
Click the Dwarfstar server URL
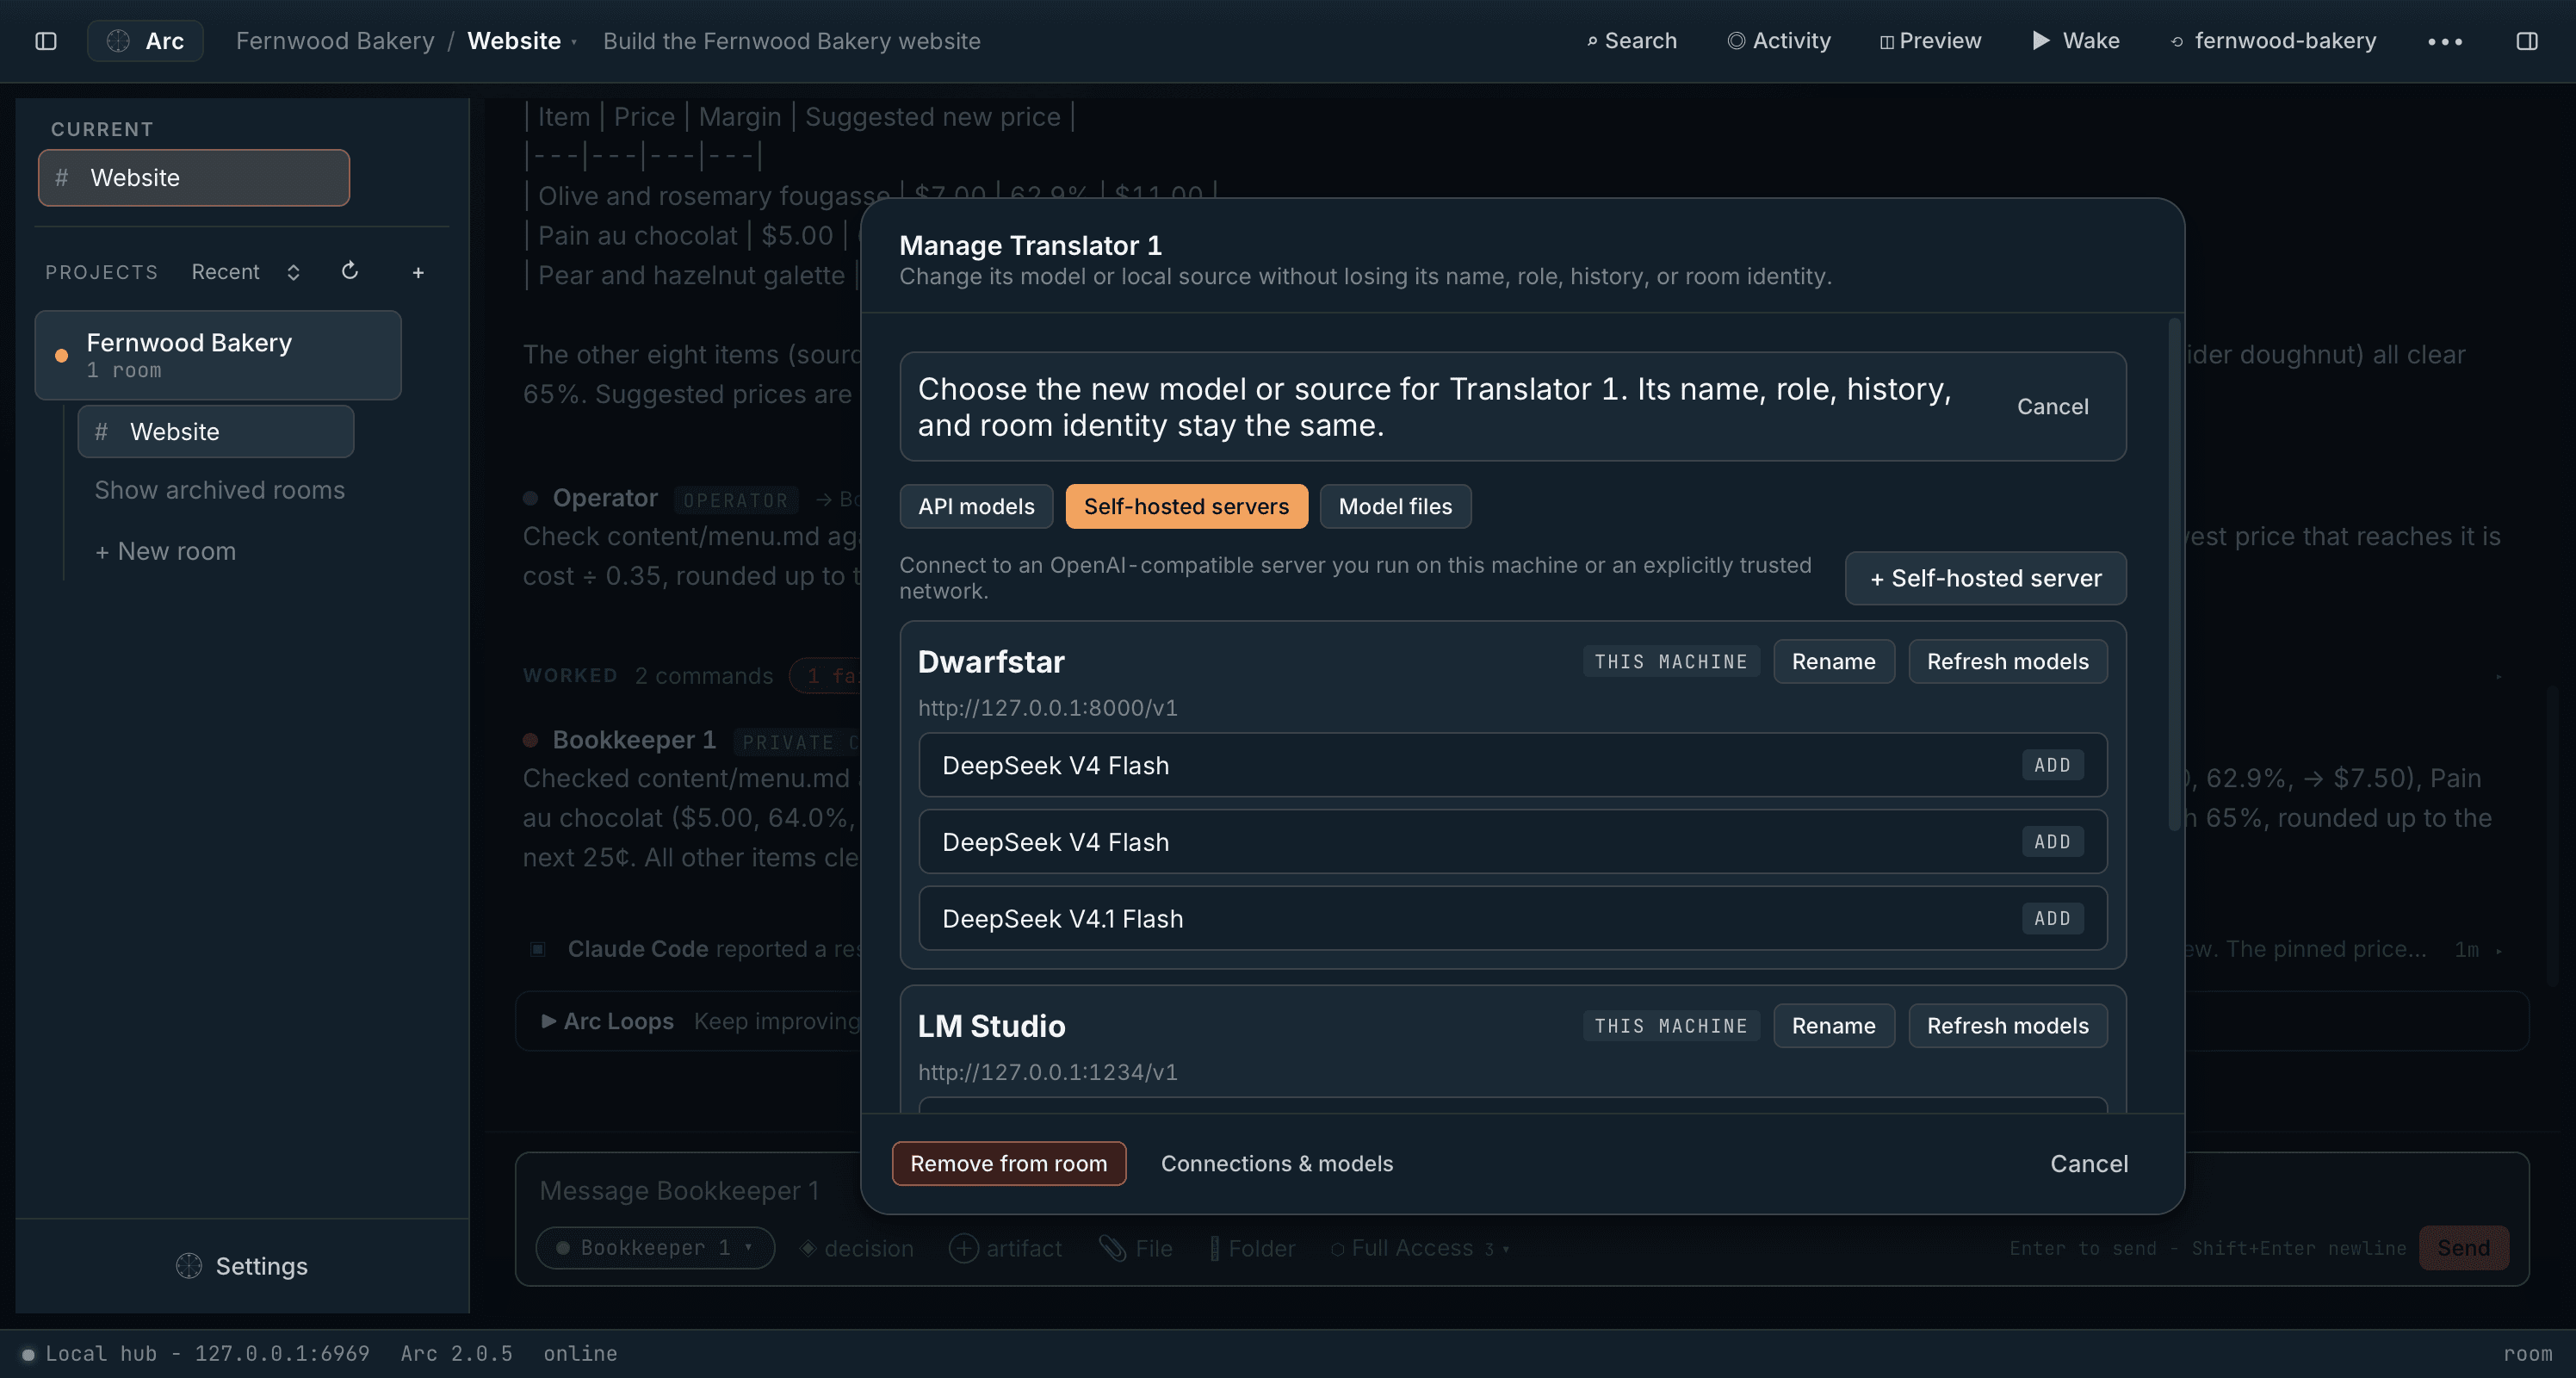[1047, 707]
